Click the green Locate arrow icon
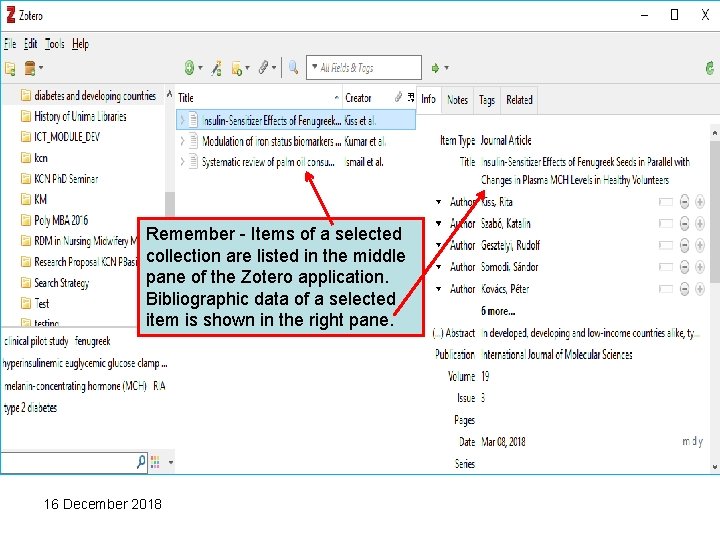Viewport: 720px width, 540px height. coord(435,68)
